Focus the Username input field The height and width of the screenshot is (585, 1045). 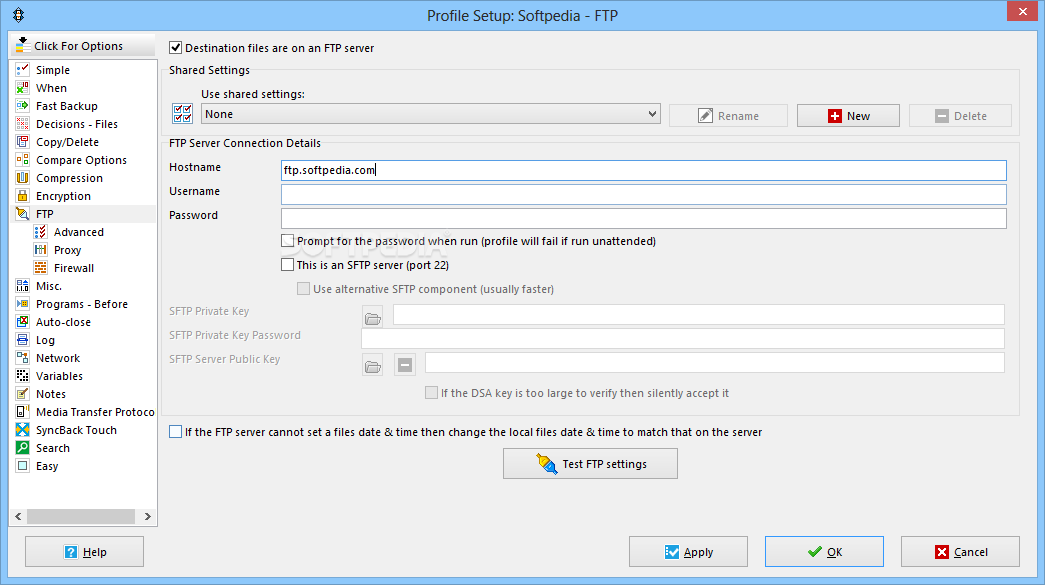(644, 194)
